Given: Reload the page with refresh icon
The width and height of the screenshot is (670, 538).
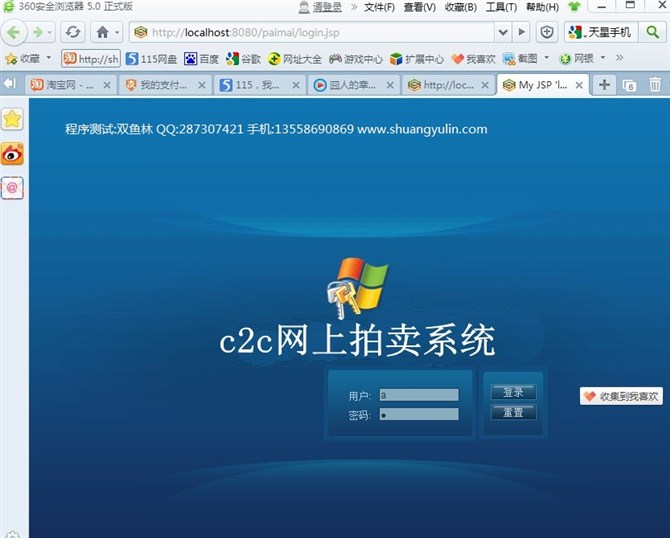Looking at the screenshot, I should click(x=73, y=32).
